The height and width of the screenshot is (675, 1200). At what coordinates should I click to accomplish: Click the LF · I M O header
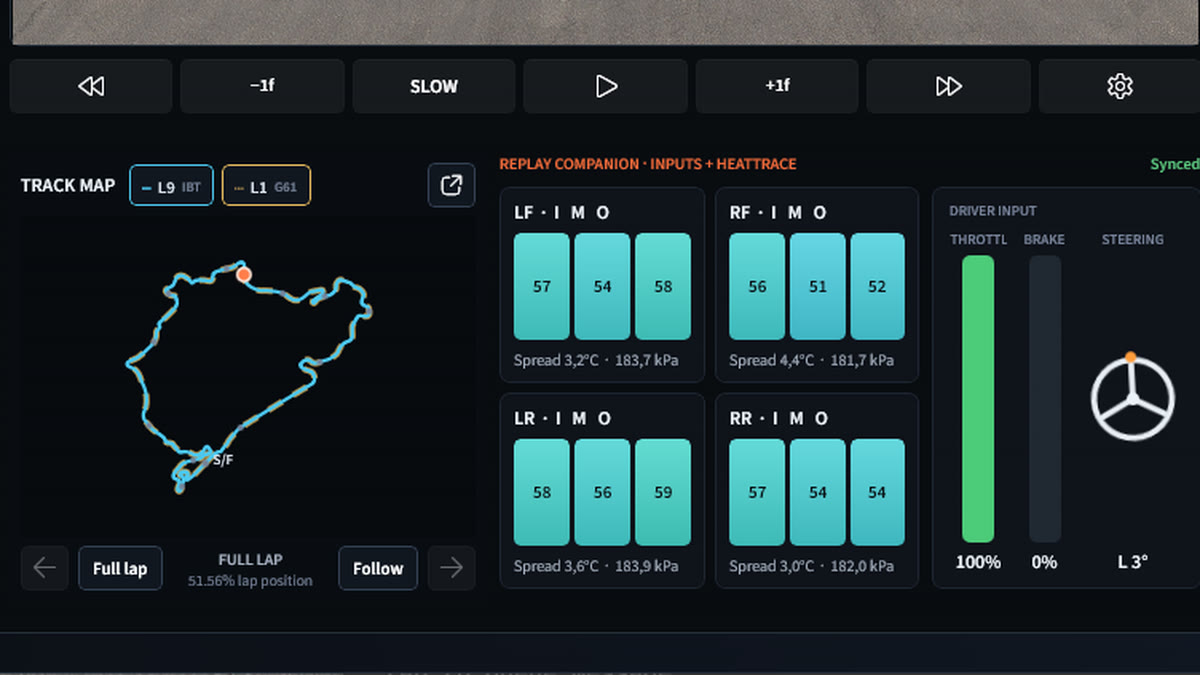tap(562, 213)
